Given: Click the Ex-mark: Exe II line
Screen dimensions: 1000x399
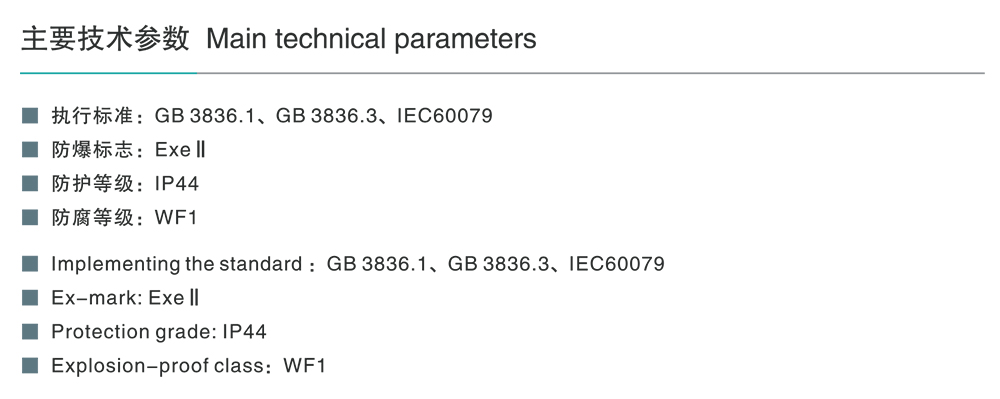Looking at the screenshot, I should point(125,298).
